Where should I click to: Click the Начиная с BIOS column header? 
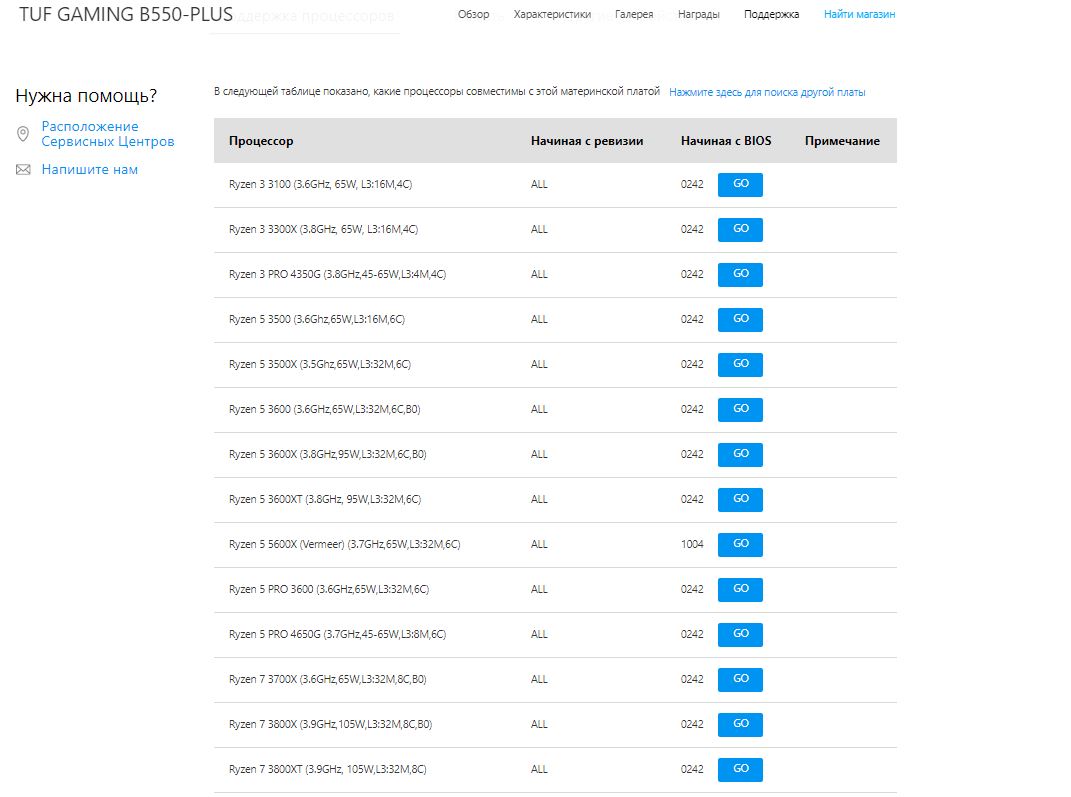(726, 141)
